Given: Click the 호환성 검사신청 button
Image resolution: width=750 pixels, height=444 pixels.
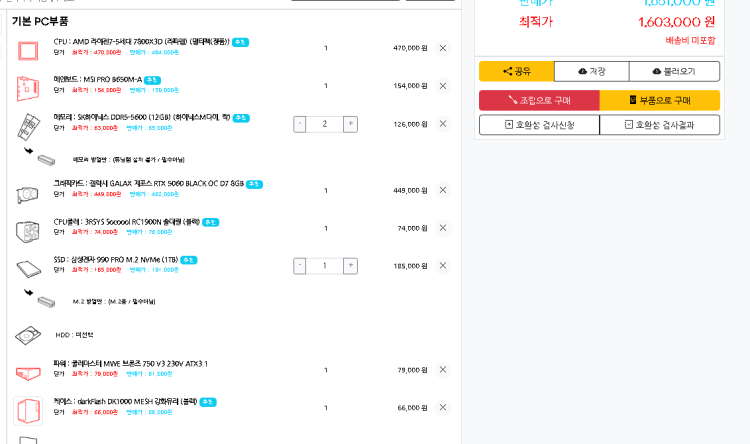Looking at the screenshot, I should pyautogui.click(x=539, y=125).
